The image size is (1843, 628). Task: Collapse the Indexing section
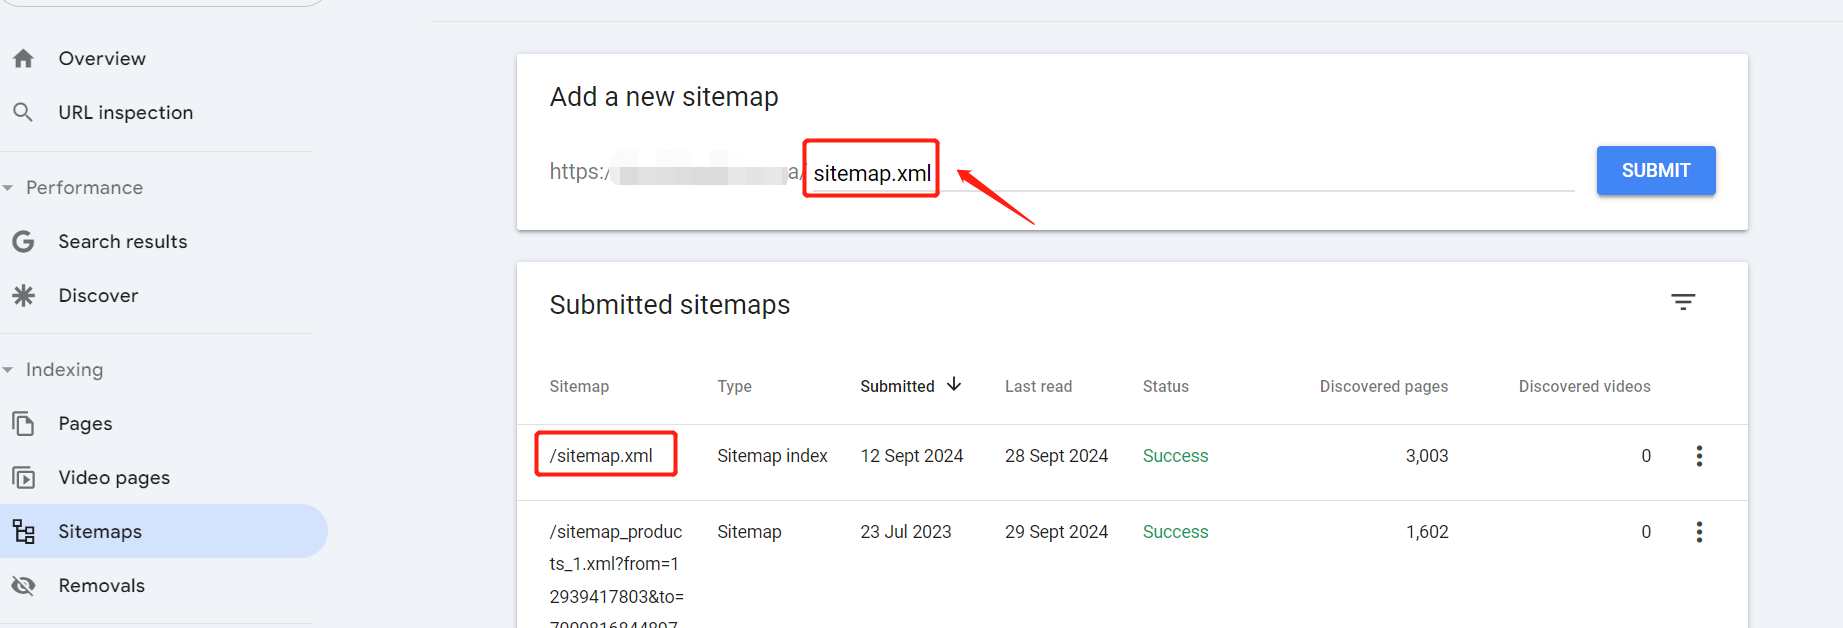point(8,370)
